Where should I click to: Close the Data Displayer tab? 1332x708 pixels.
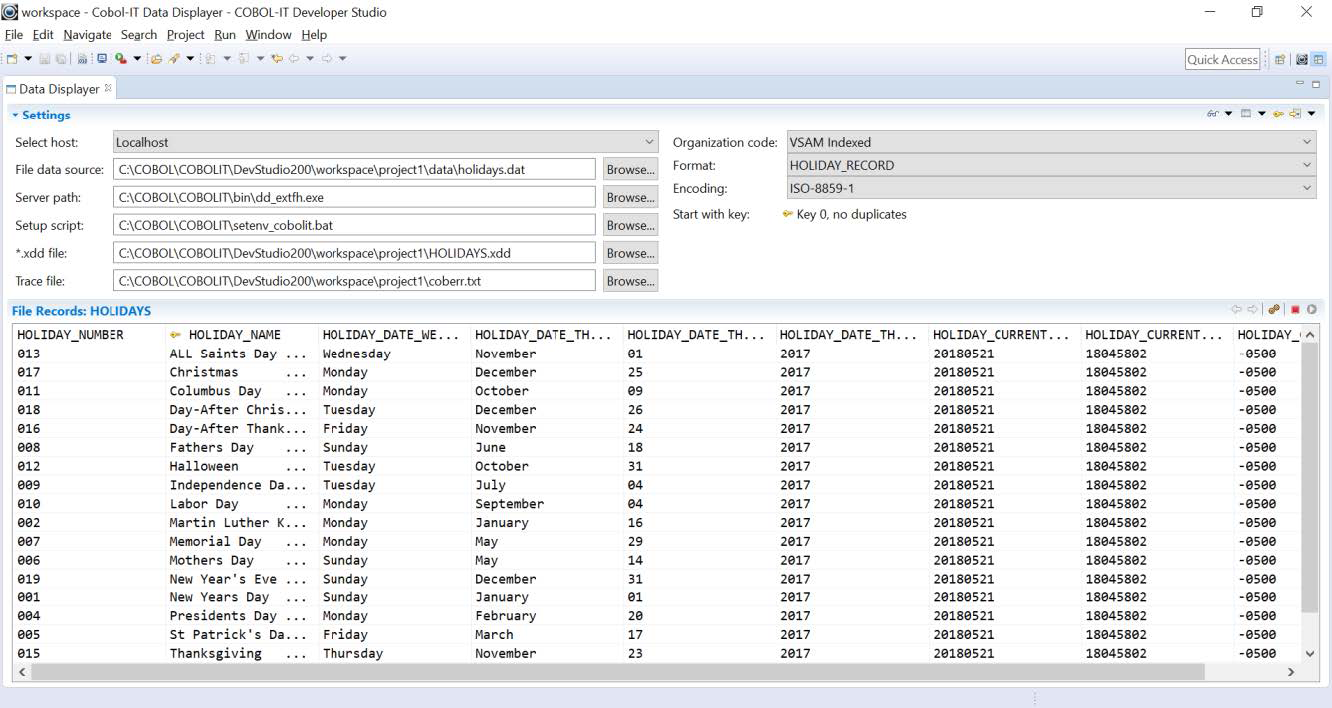108,88
